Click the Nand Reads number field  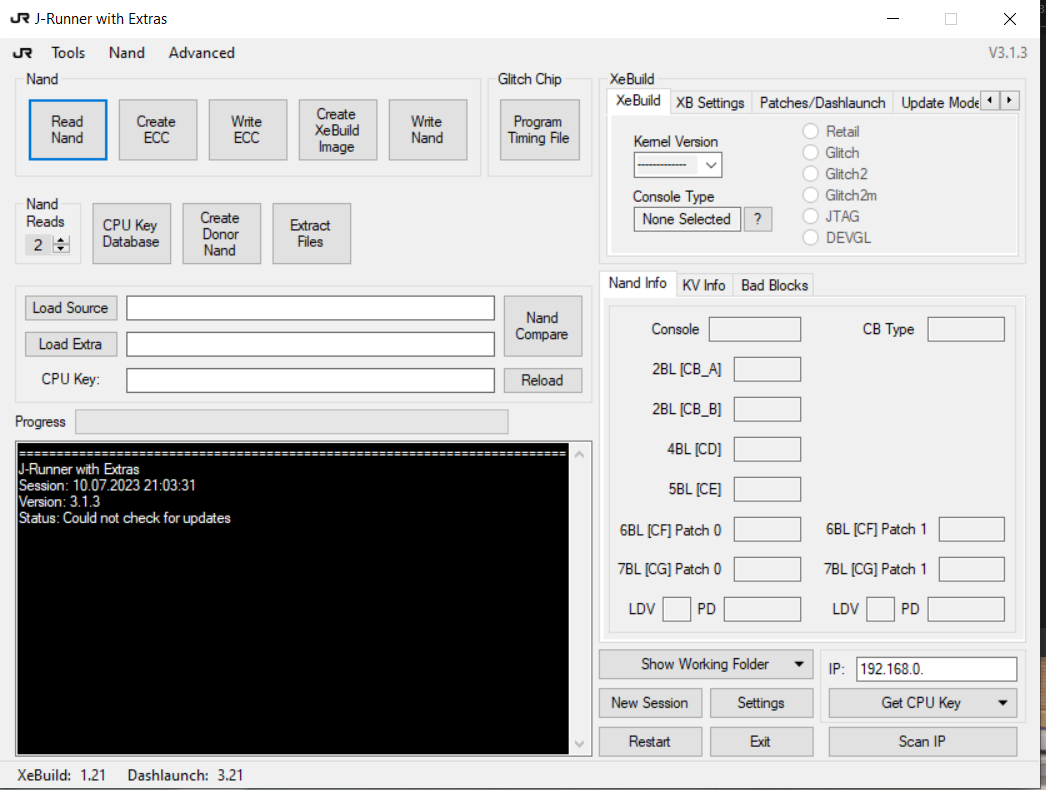pyautogui.click(x=39, y=245)
